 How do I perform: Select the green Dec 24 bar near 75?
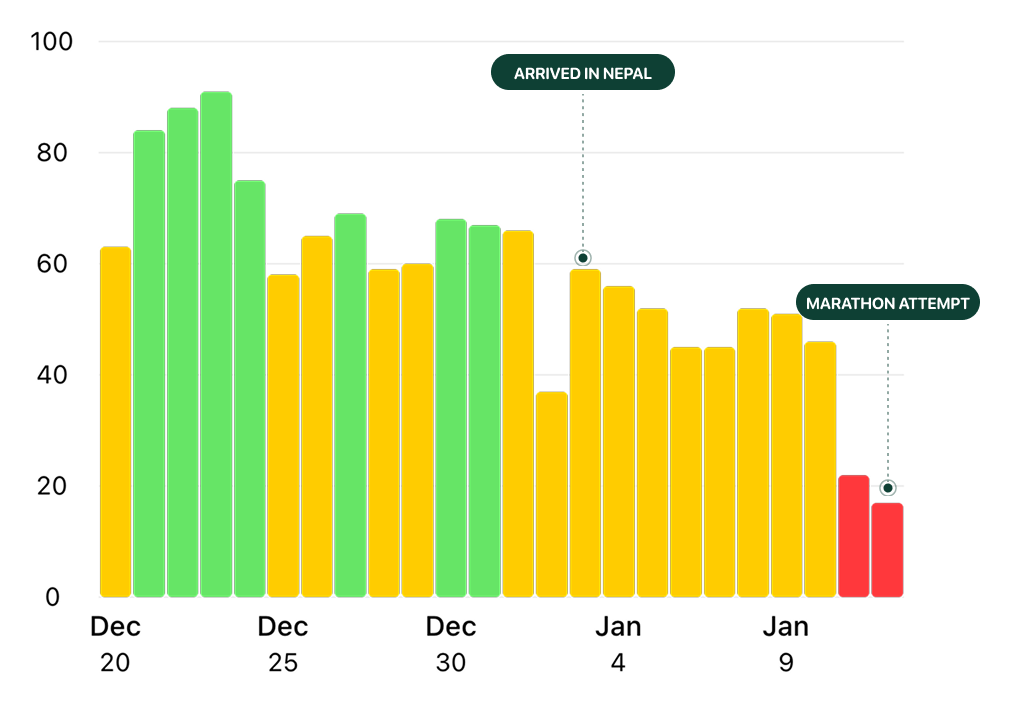(x=250, y=389)
